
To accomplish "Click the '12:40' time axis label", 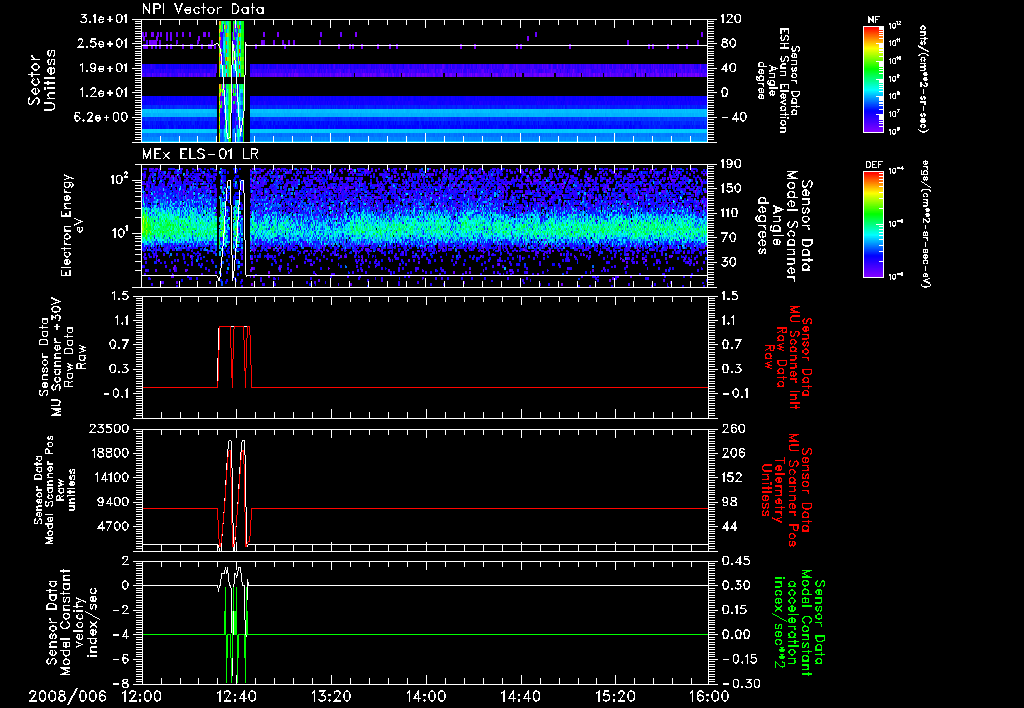I will 236,696.
